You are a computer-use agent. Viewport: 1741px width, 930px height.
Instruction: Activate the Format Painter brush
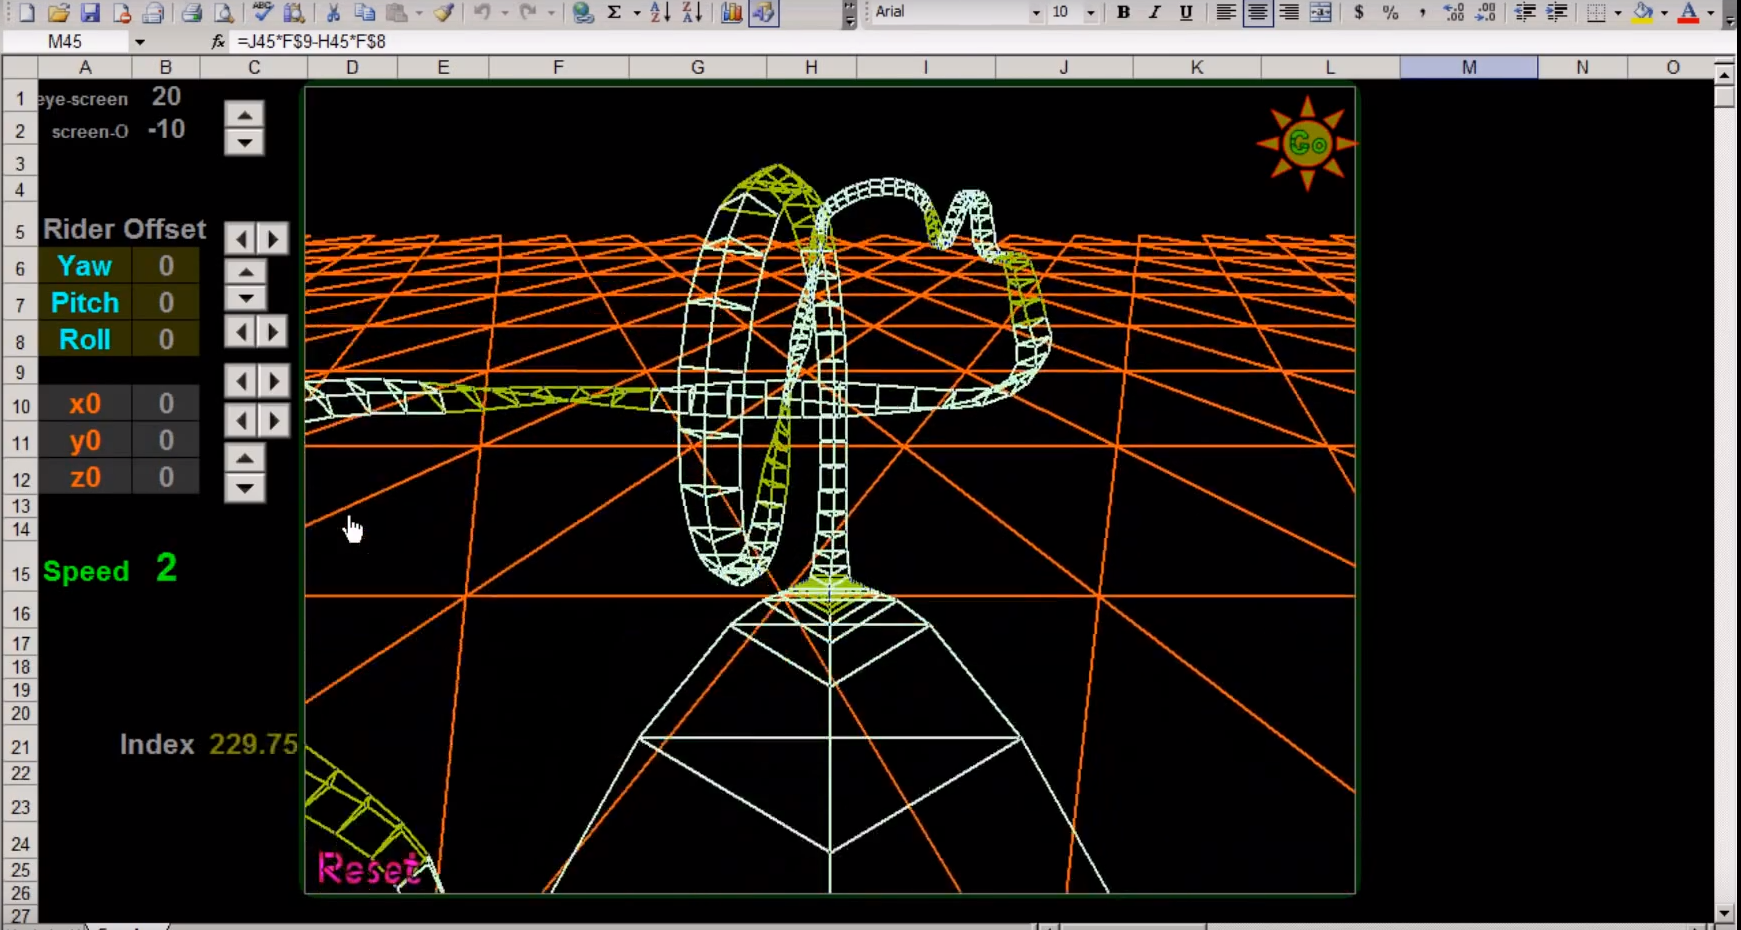tap(444, 13)
